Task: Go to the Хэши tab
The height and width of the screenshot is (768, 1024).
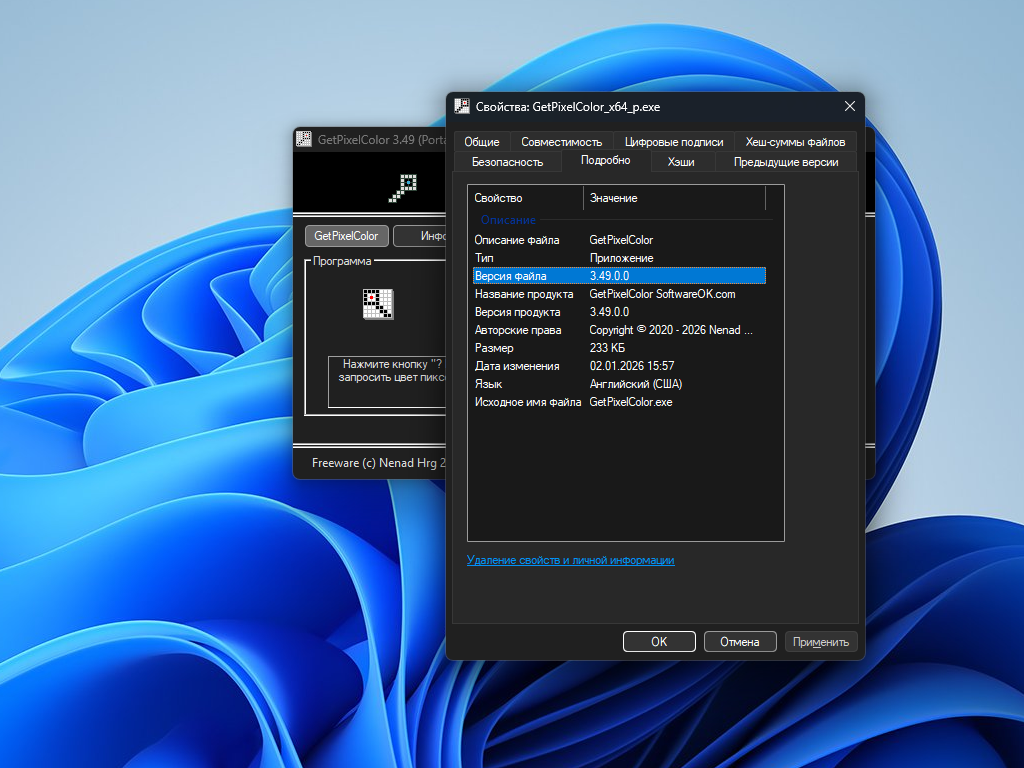Action: (x=681, y=161)
